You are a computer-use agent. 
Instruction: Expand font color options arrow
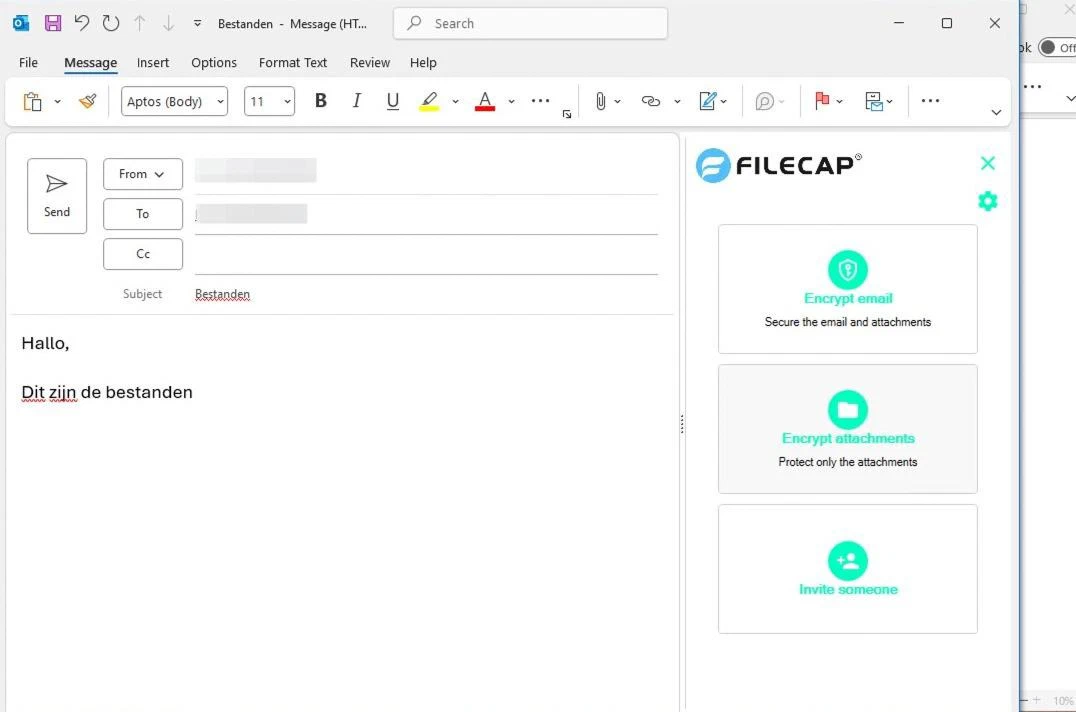pyautogui.click(x=512, y=102)
